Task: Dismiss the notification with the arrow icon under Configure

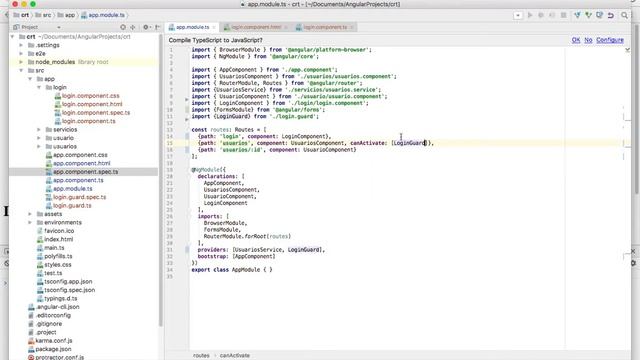Action: point(627,50)
